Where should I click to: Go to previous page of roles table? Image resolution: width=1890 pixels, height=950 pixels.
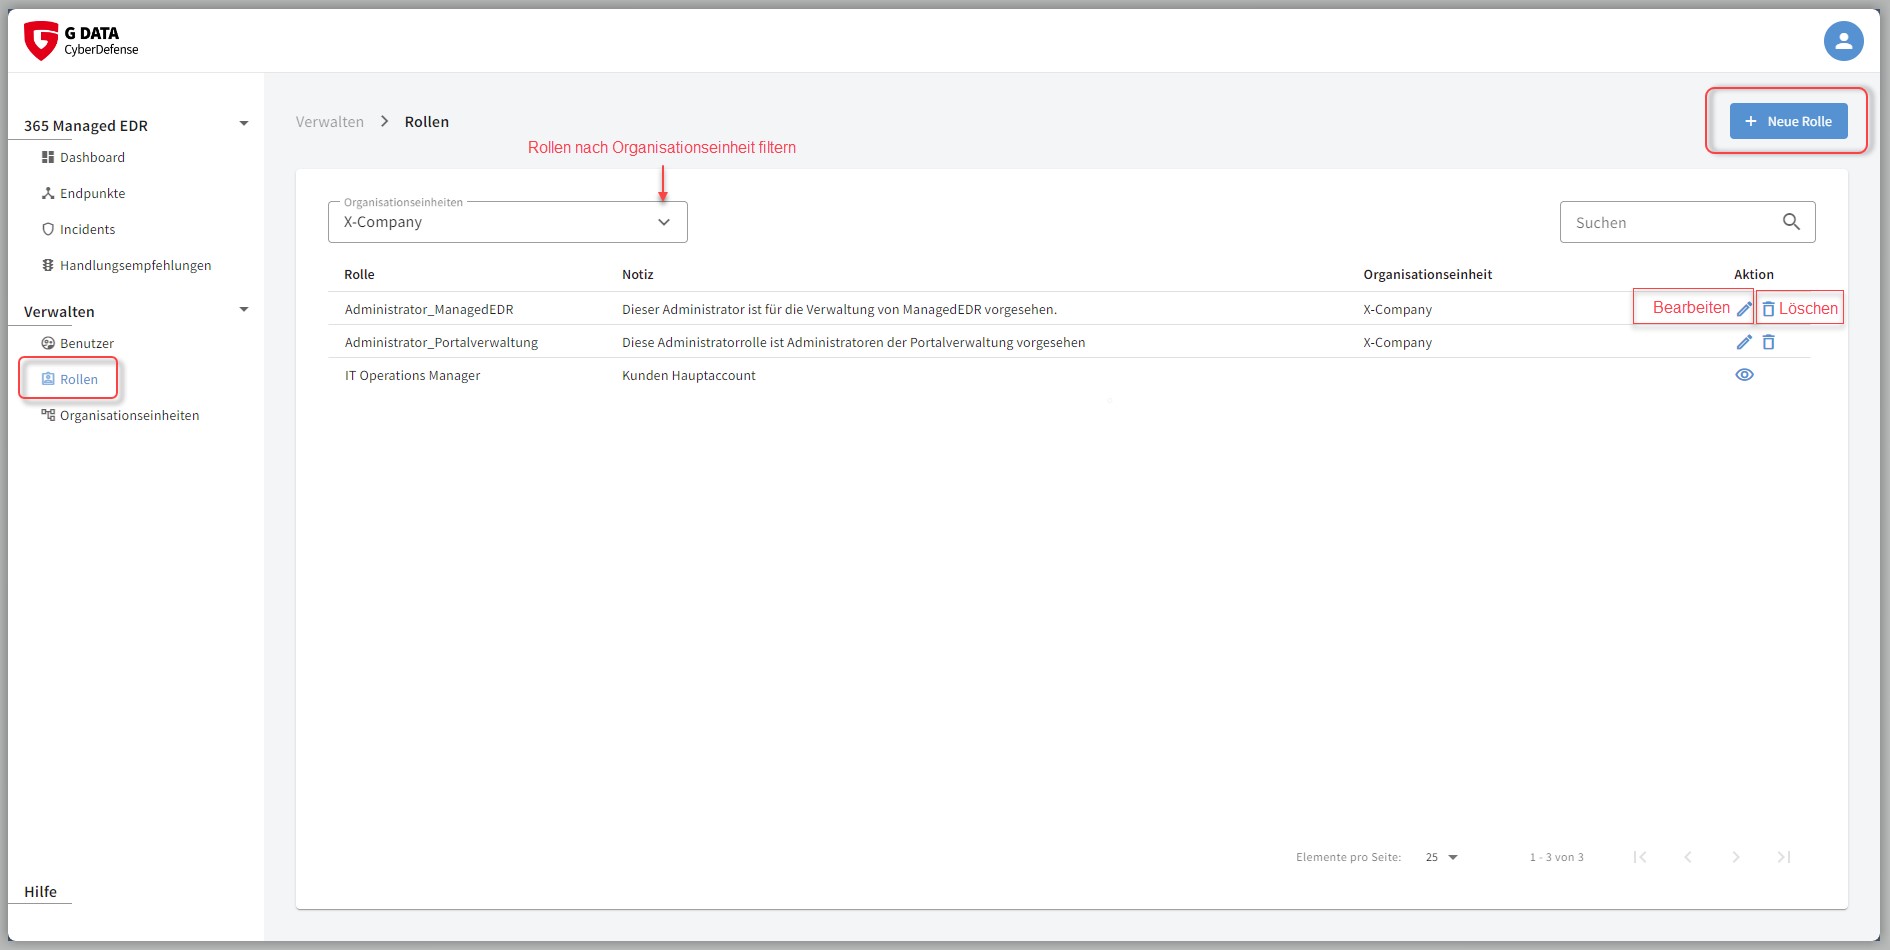pos(1688,857)
